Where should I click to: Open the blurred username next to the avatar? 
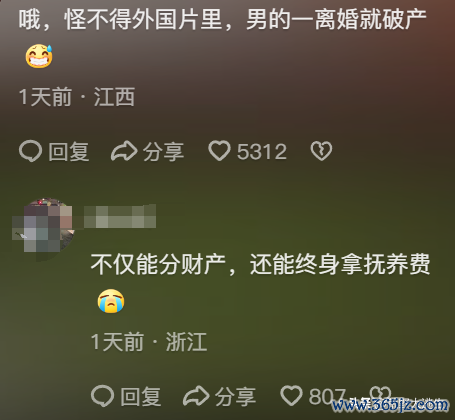pyautogui.click(x=120, y=217)
